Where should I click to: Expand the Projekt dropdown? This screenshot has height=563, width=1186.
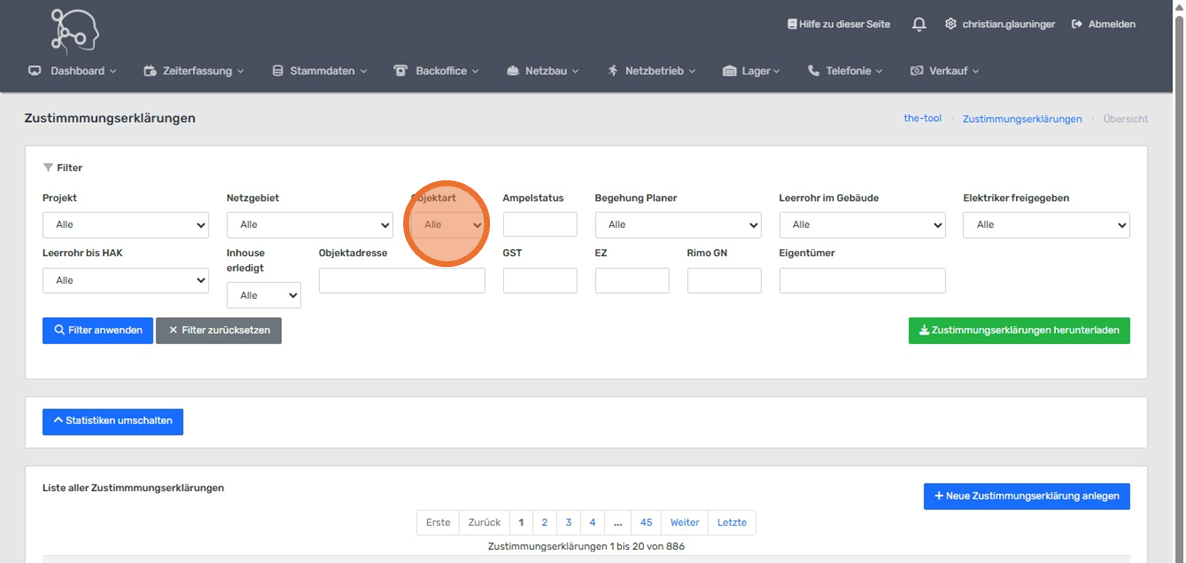point(125,225)
